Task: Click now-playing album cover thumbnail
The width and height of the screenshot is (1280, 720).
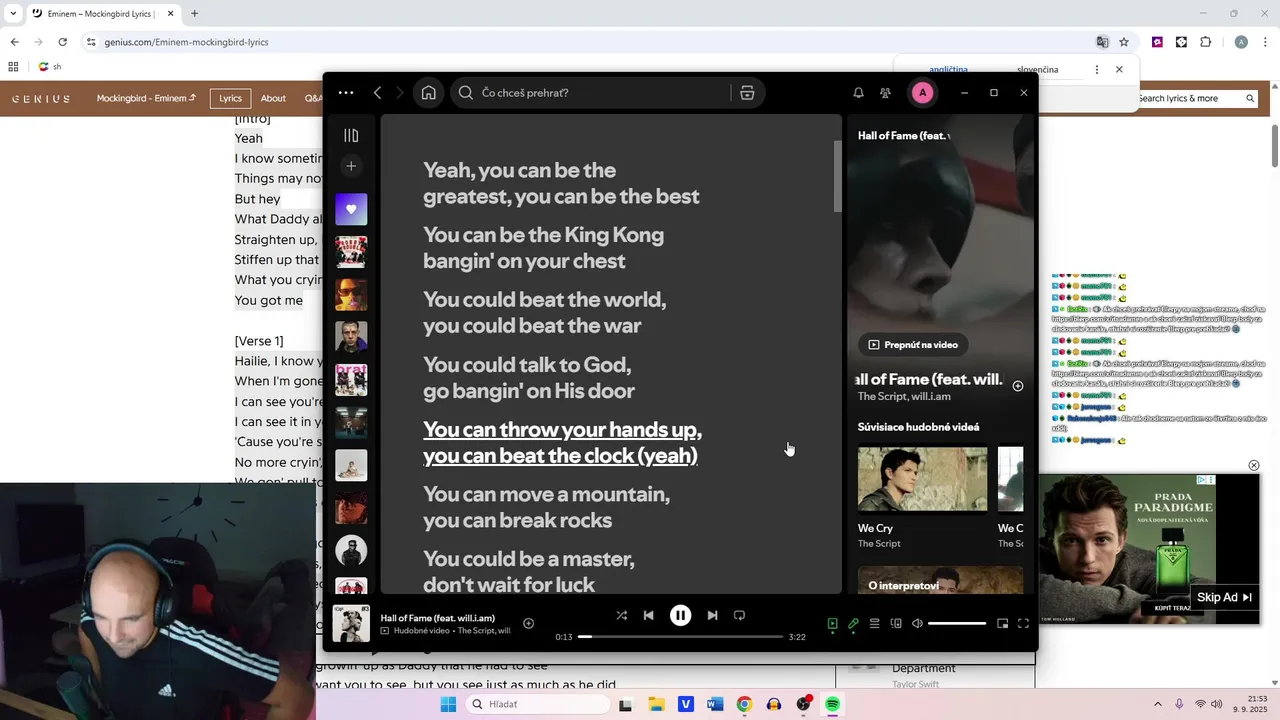Action: coord(351,623)
